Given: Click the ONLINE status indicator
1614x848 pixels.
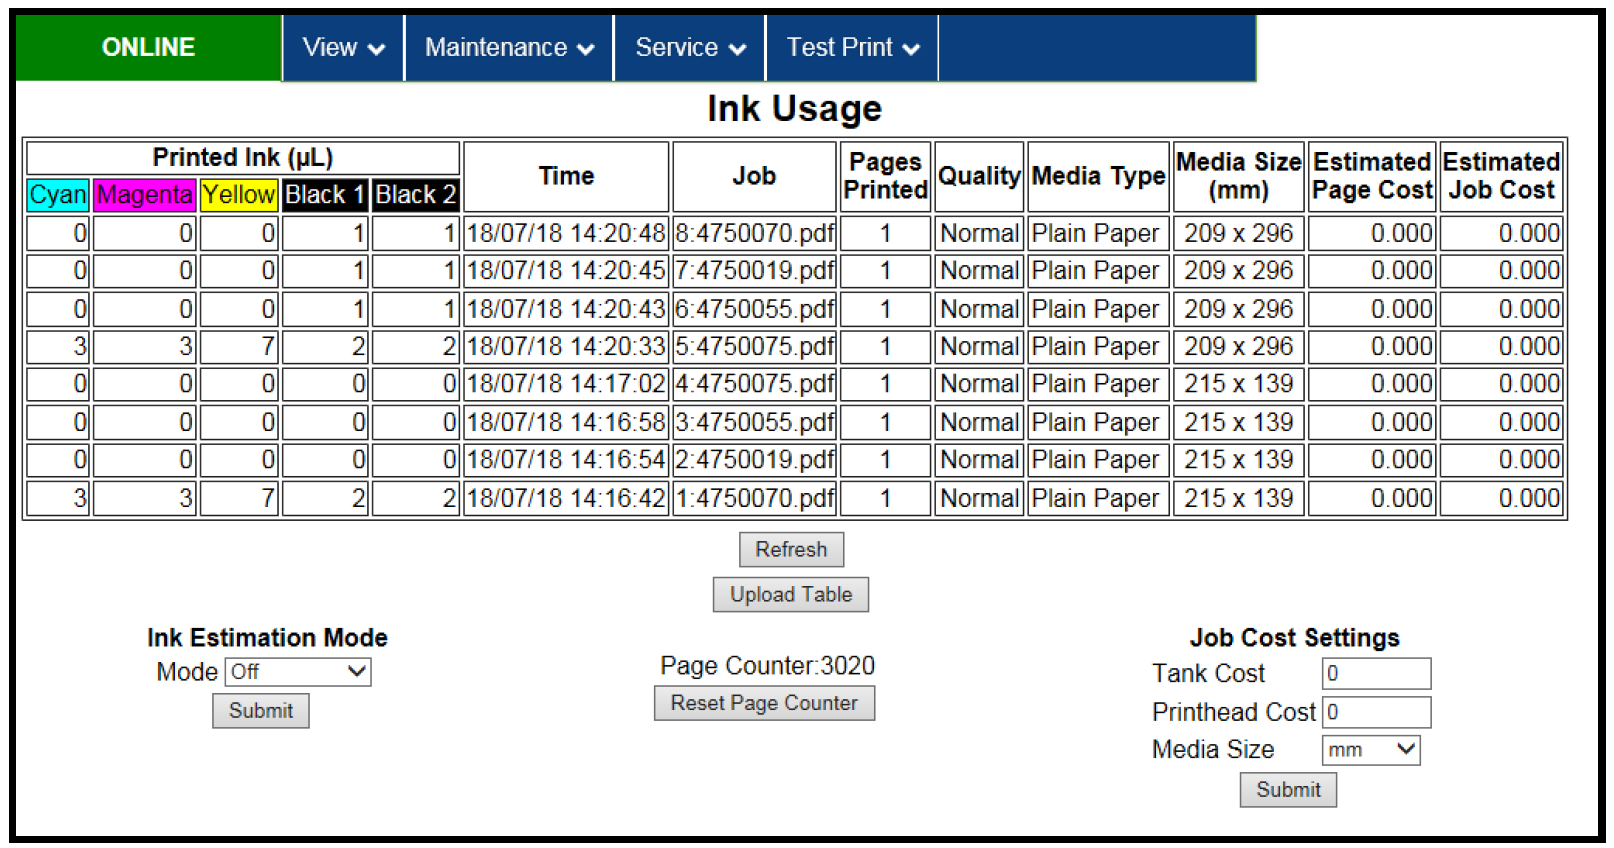Looking at the screenshot, I should tap(149, 47).
